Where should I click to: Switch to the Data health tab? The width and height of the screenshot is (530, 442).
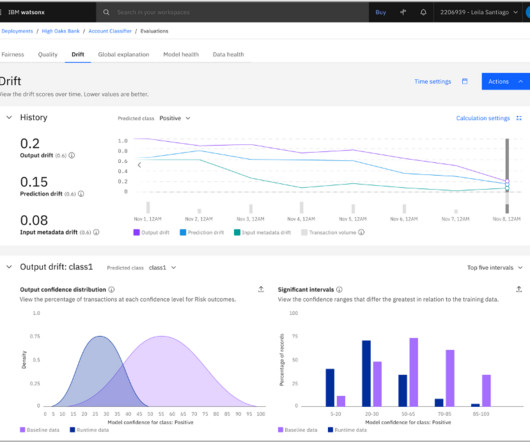228,54
